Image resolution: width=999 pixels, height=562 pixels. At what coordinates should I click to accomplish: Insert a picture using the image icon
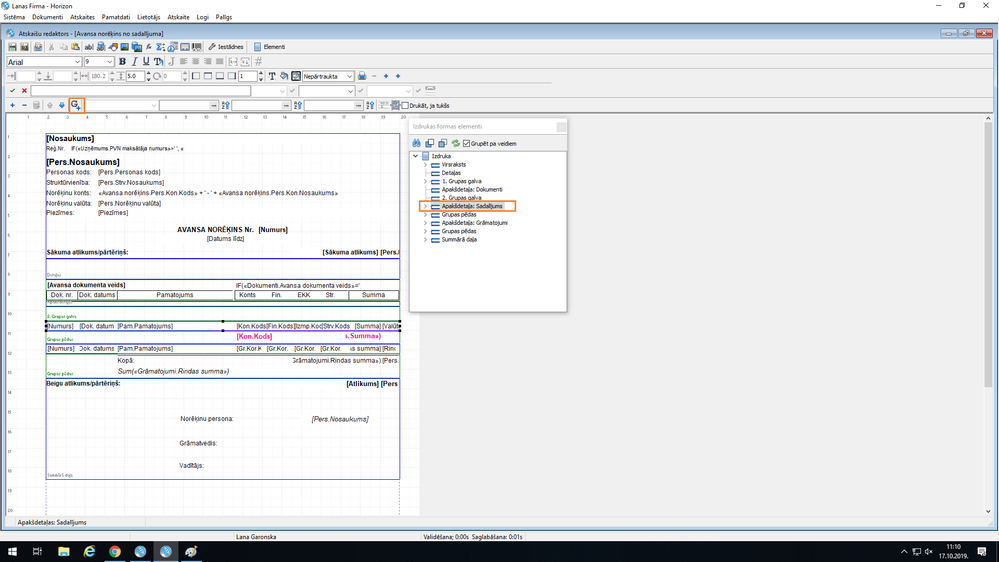point(125,47)
